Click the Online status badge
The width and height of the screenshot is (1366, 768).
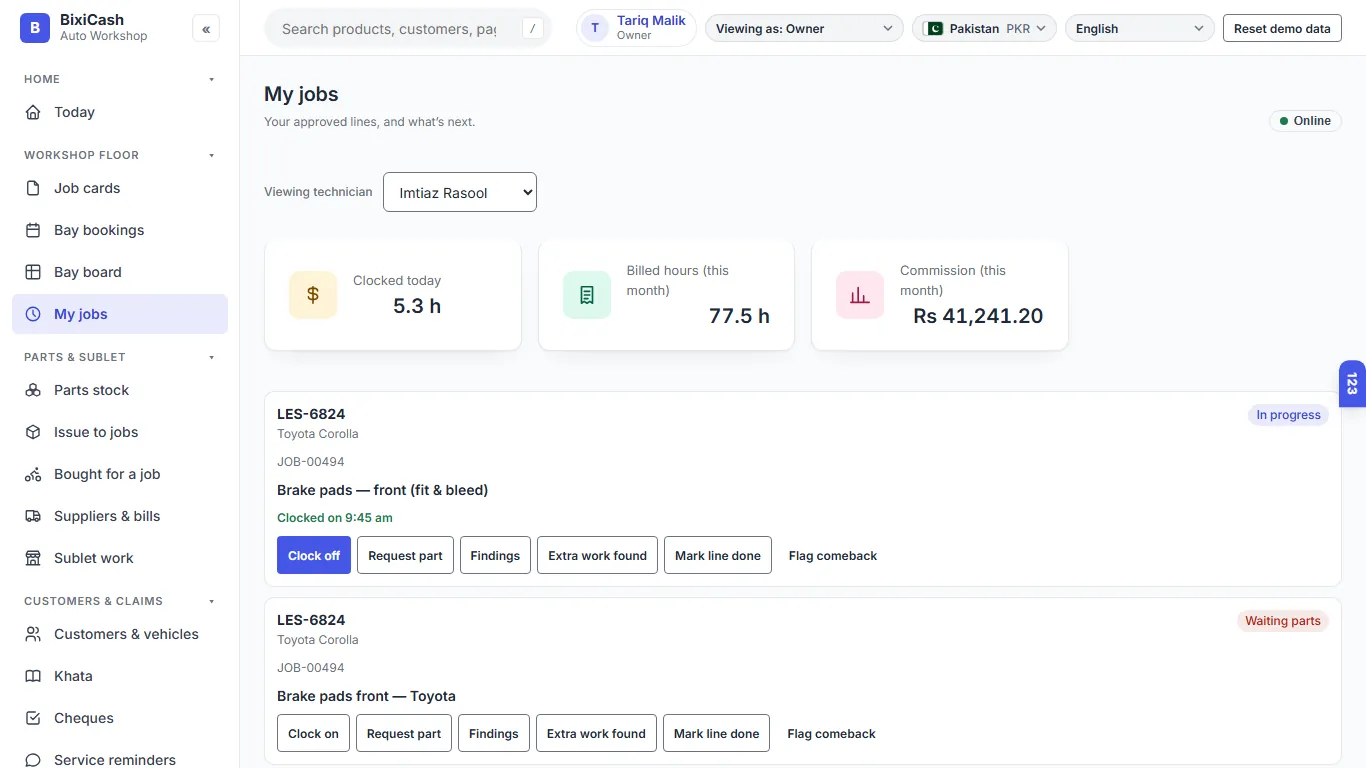point(1305,121)
